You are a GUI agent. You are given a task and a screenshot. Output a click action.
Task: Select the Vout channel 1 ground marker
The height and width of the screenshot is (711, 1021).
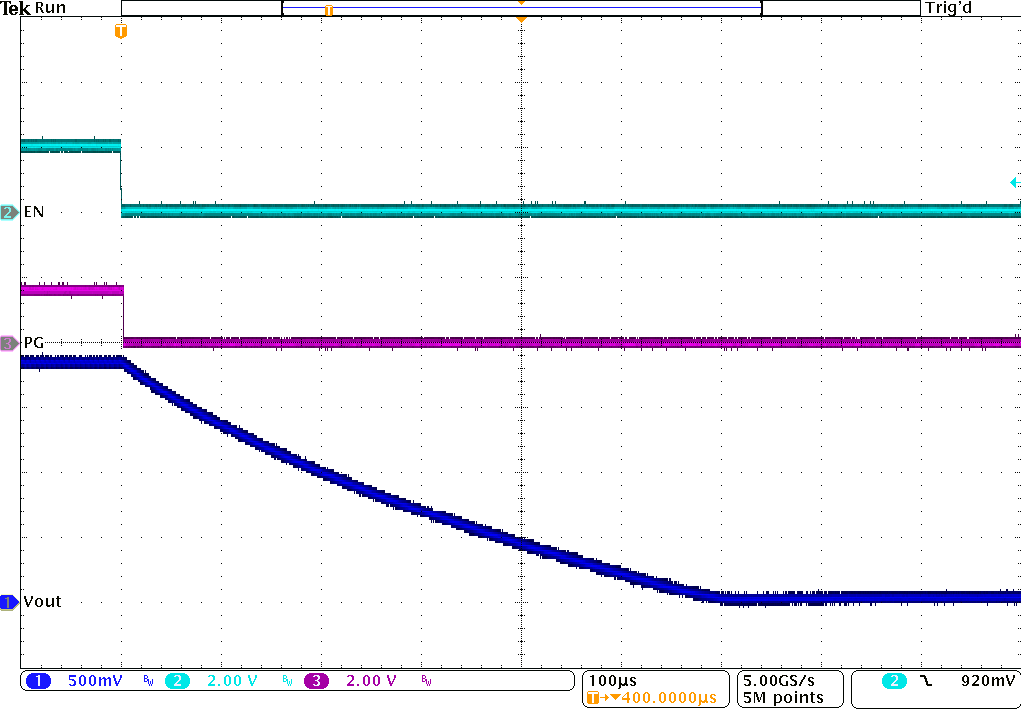(9, 602)
